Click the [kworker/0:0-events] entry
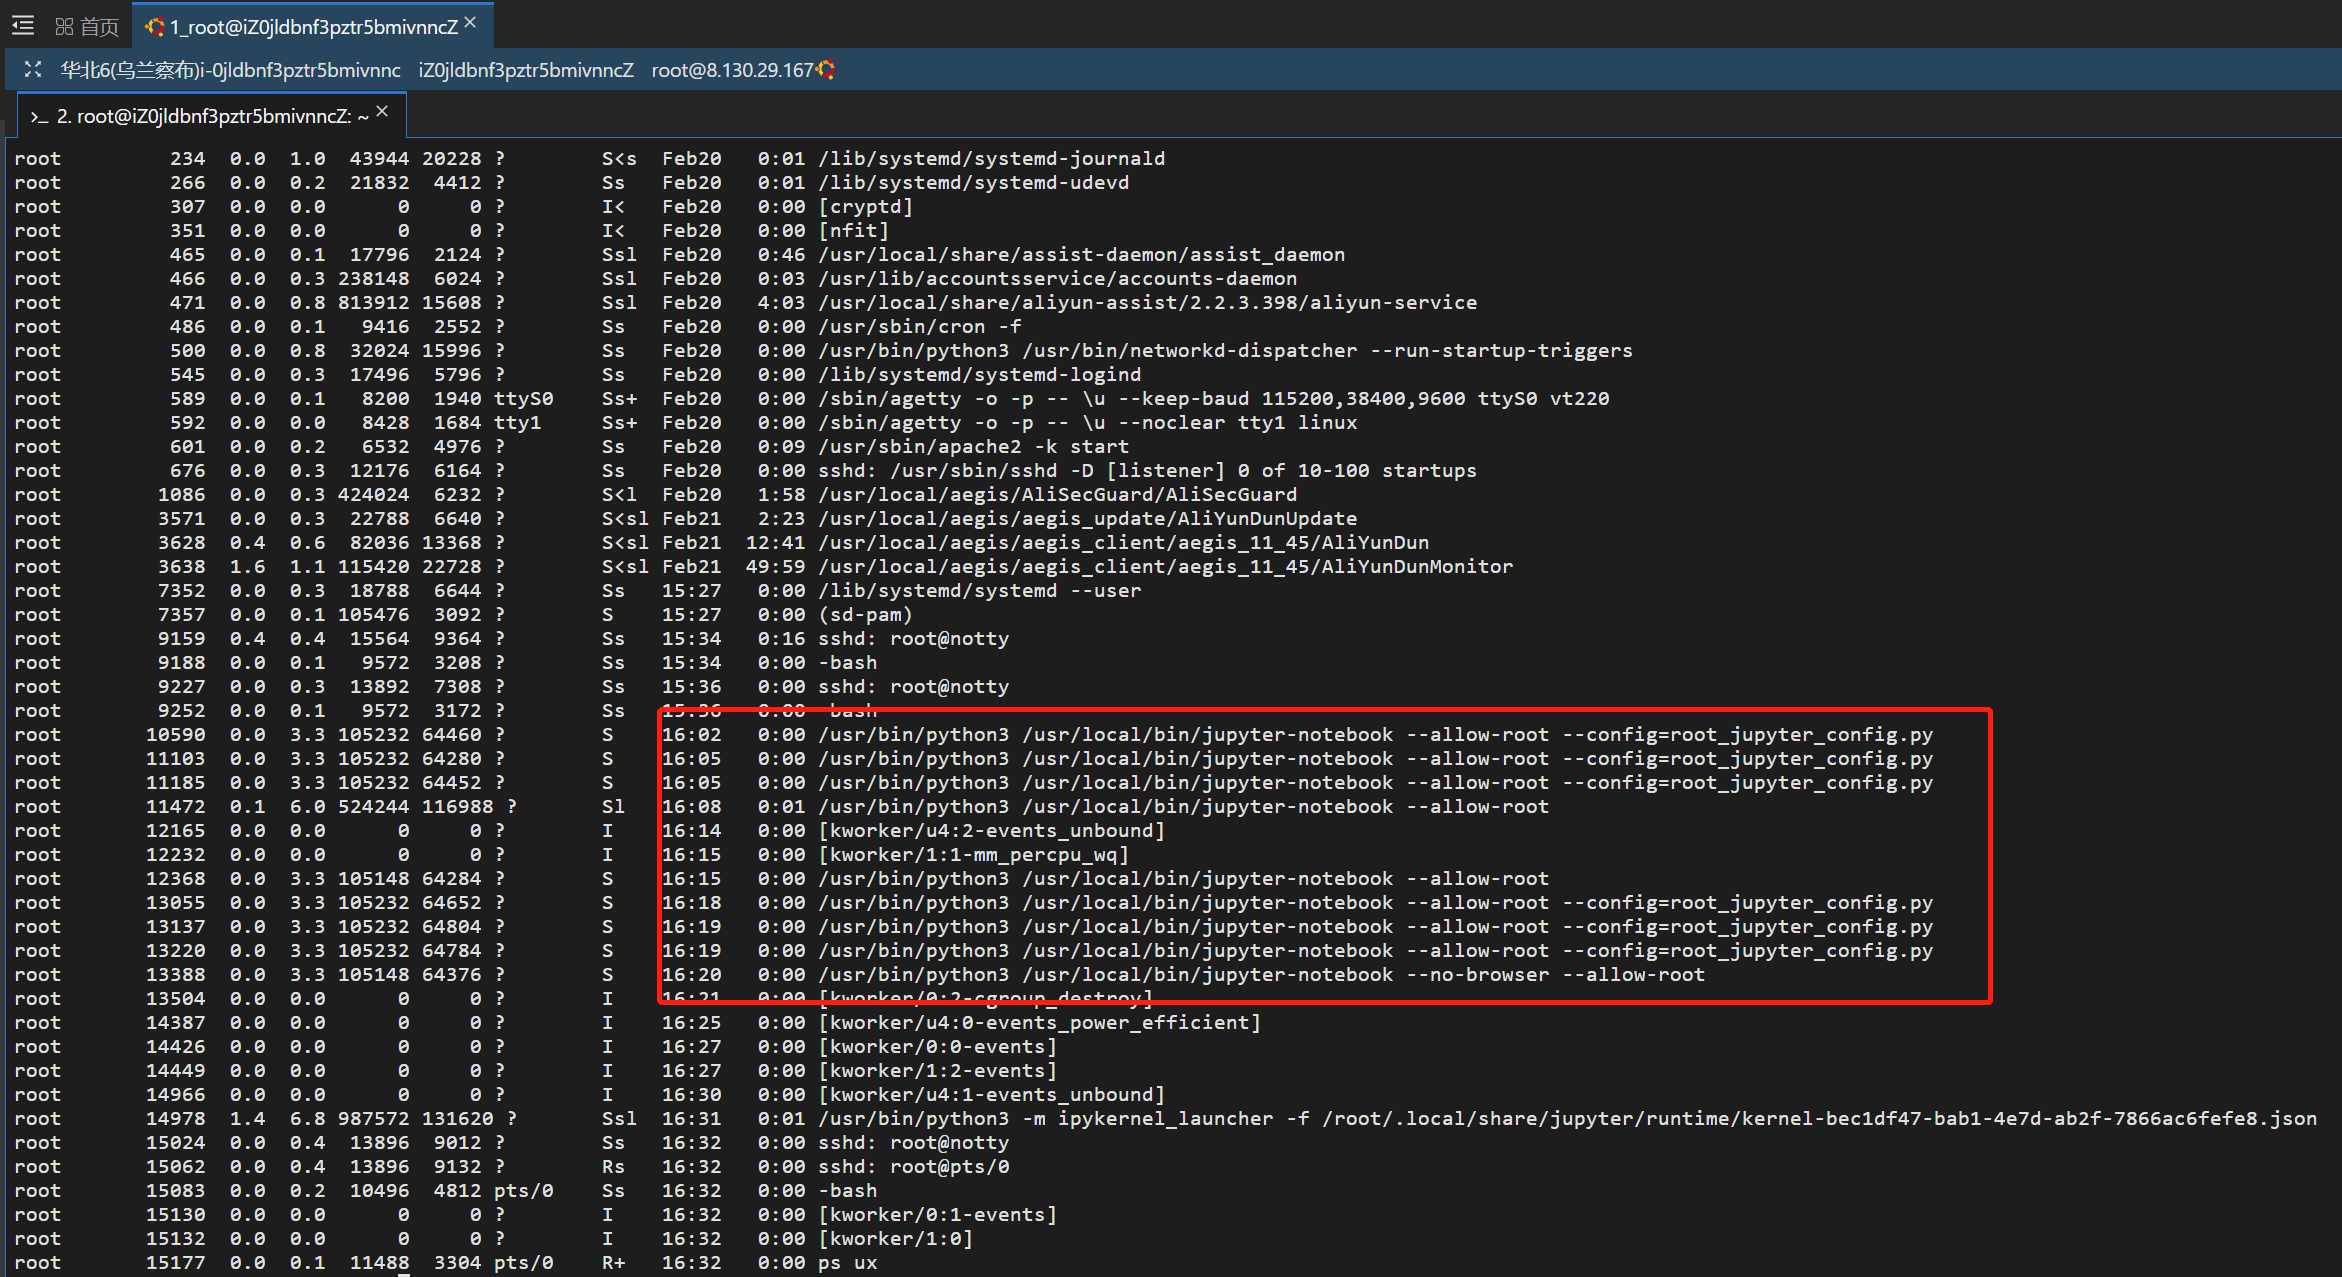2342x1277 pixels. [938, 1047]
